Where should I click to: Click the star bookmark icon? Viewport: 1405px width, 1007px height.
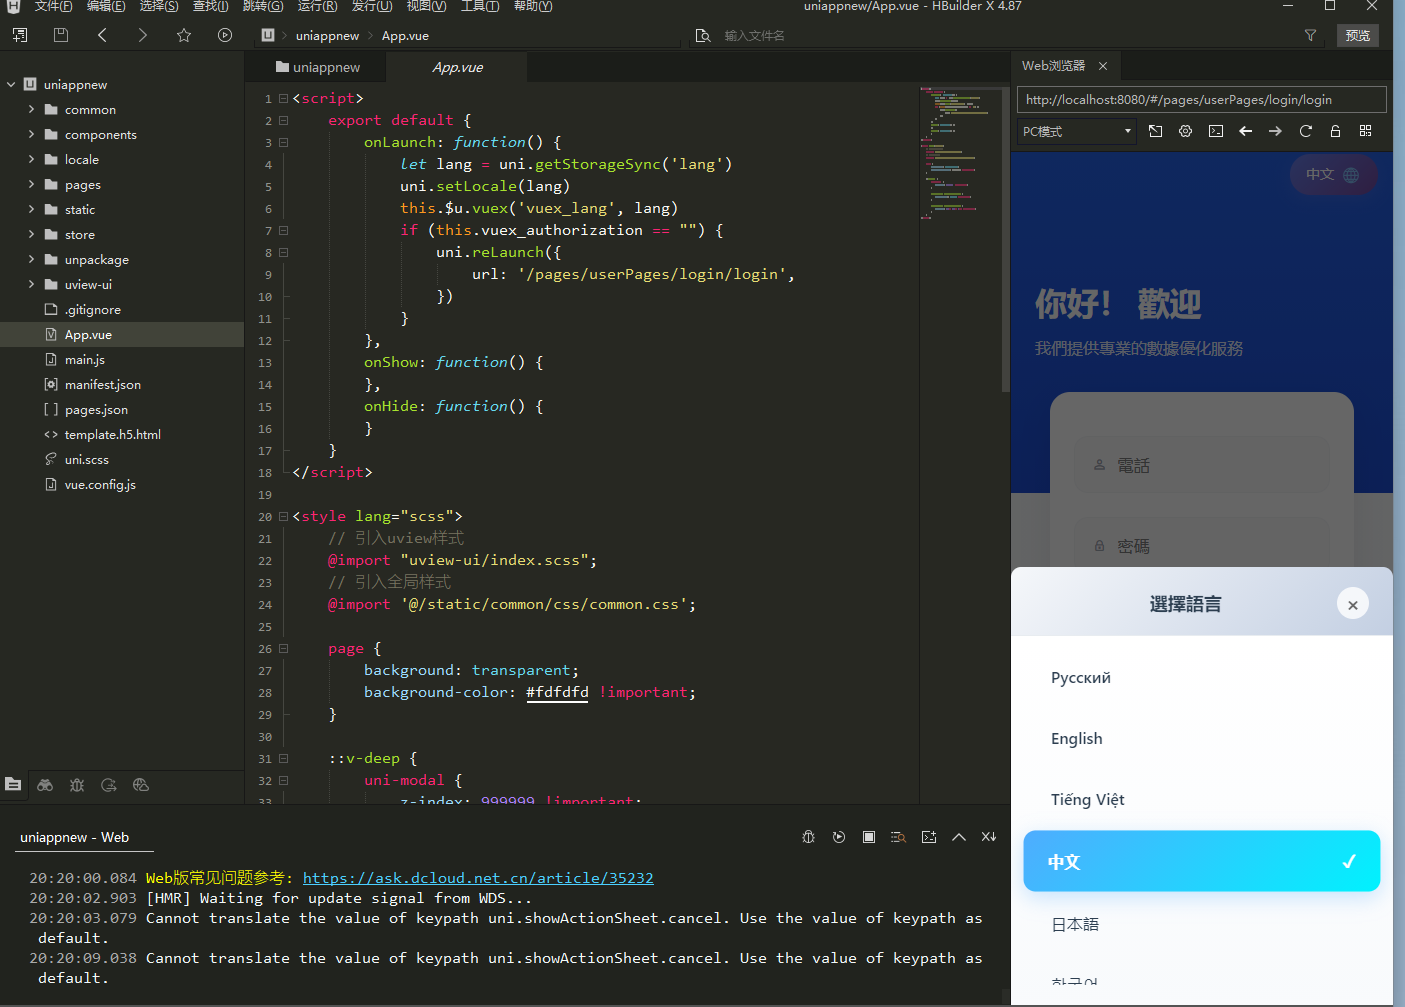[184, 35]
